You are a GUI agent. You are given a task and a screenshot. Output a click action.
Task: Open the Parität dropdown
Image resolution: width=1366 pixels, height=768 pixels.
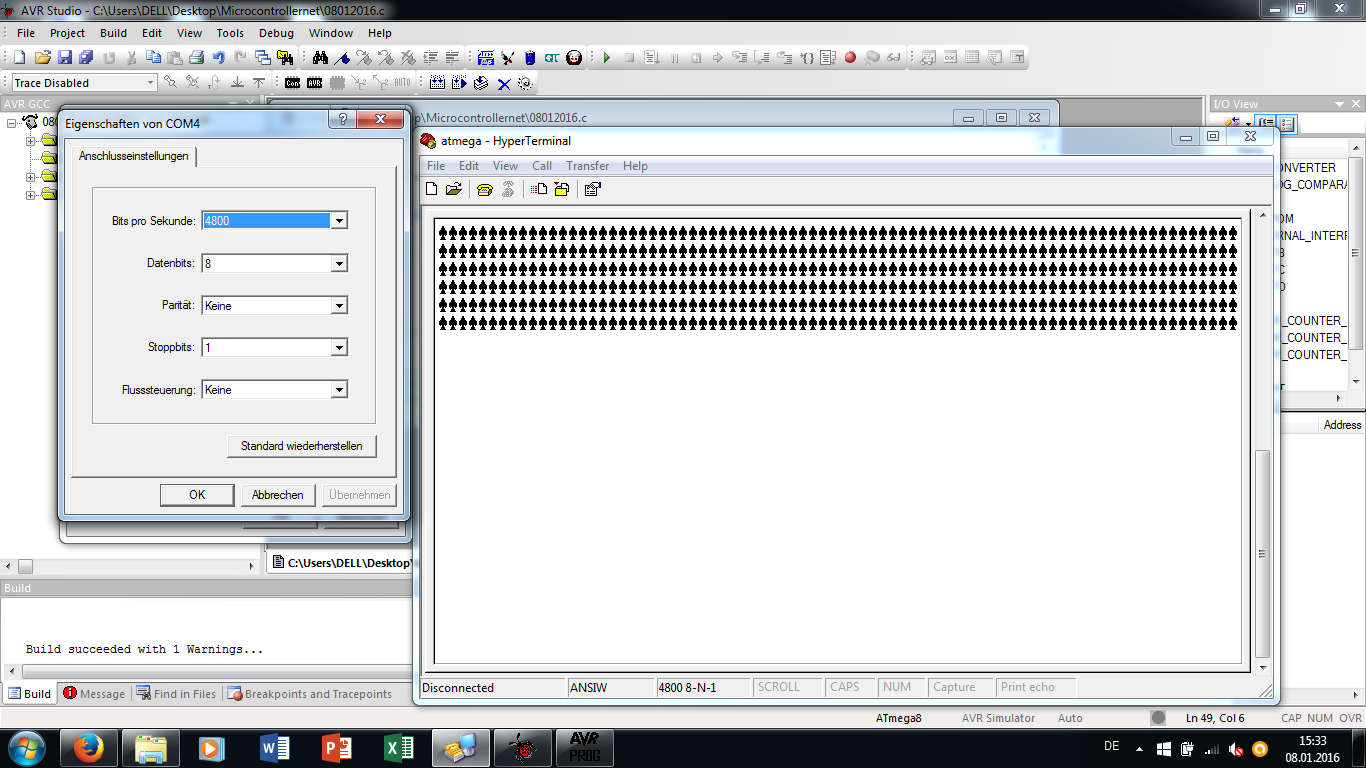(339, 306)
